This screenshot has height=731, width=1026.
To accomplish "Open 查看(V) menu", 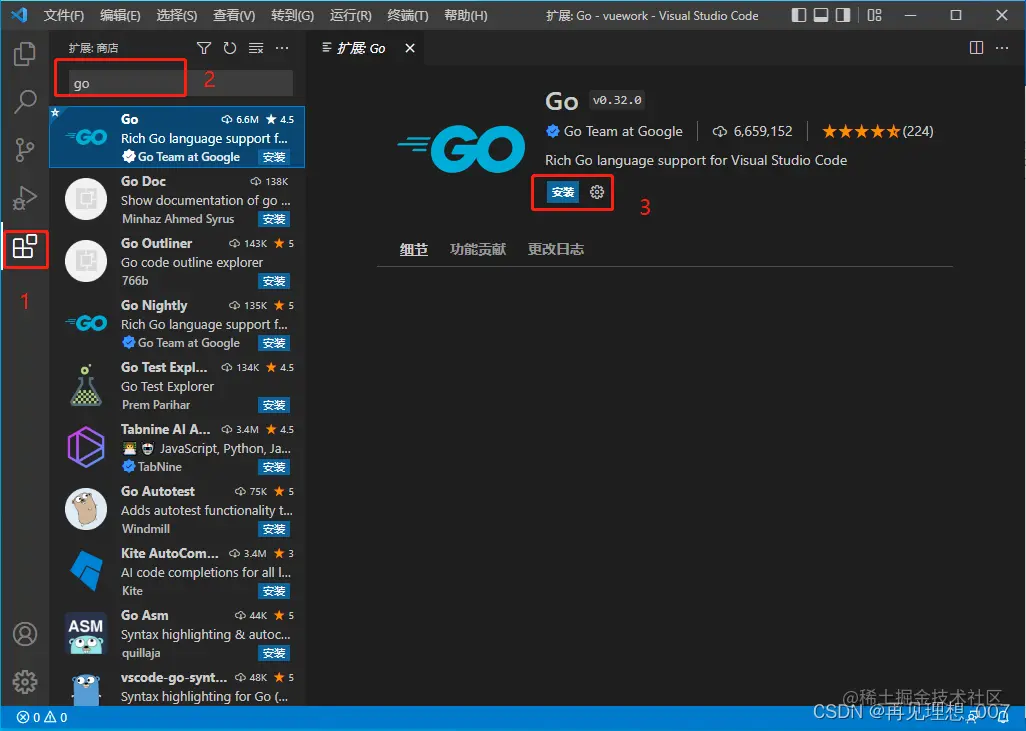I will coord(234,15).
